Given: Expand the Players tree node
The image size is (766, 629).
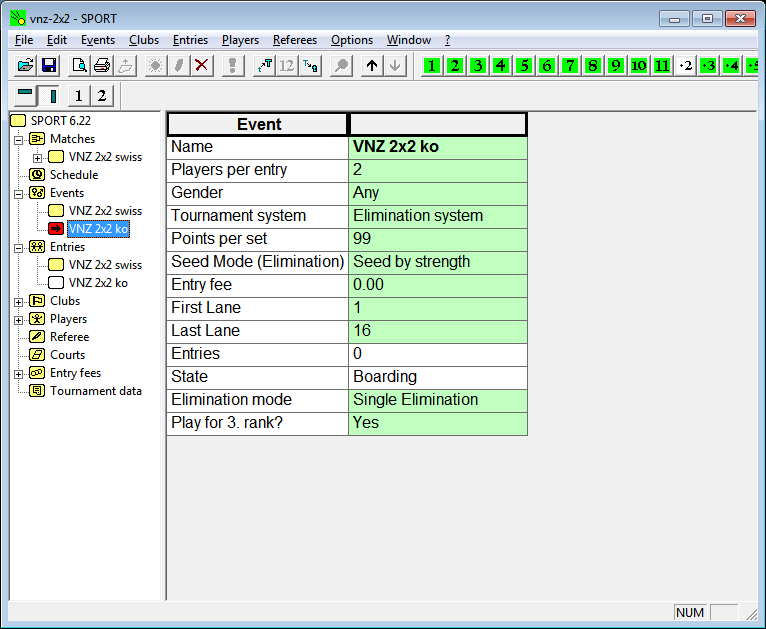Looking at the screenshot, I should 19,319.
